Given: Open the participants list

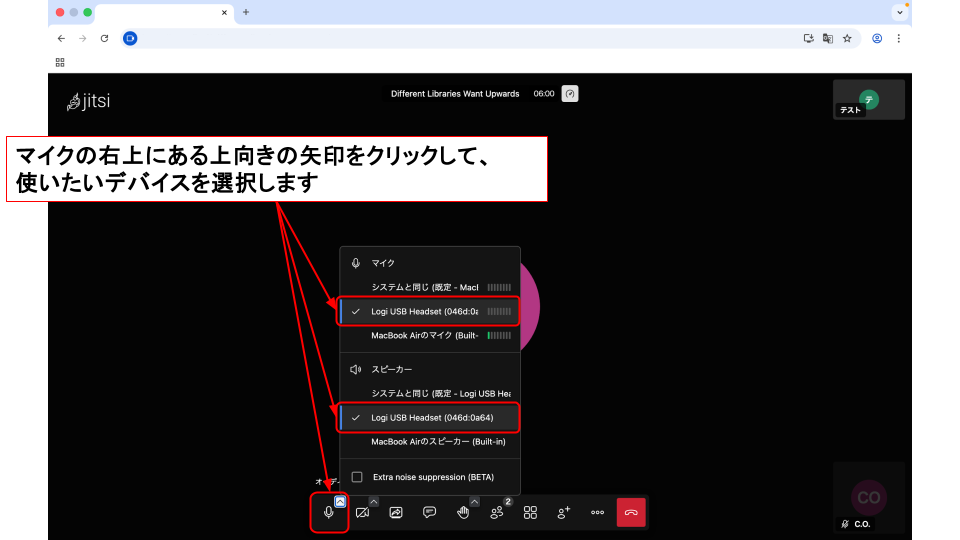Looking at the screenshot, I should click(x=497, y=512).
